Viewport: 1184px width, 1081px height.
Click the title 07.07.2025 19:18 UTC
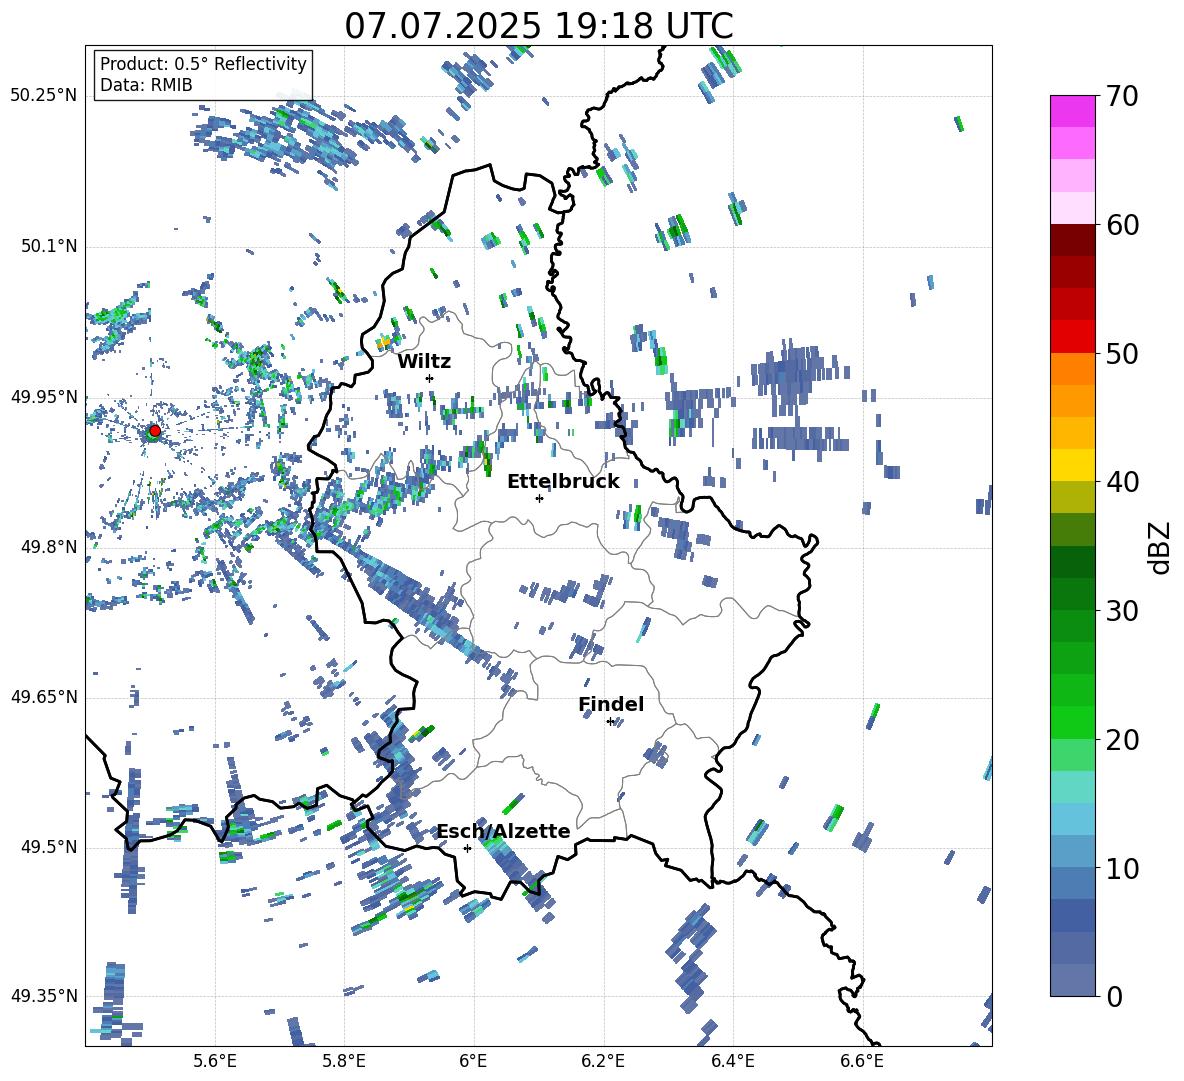[x=539, y=26]
